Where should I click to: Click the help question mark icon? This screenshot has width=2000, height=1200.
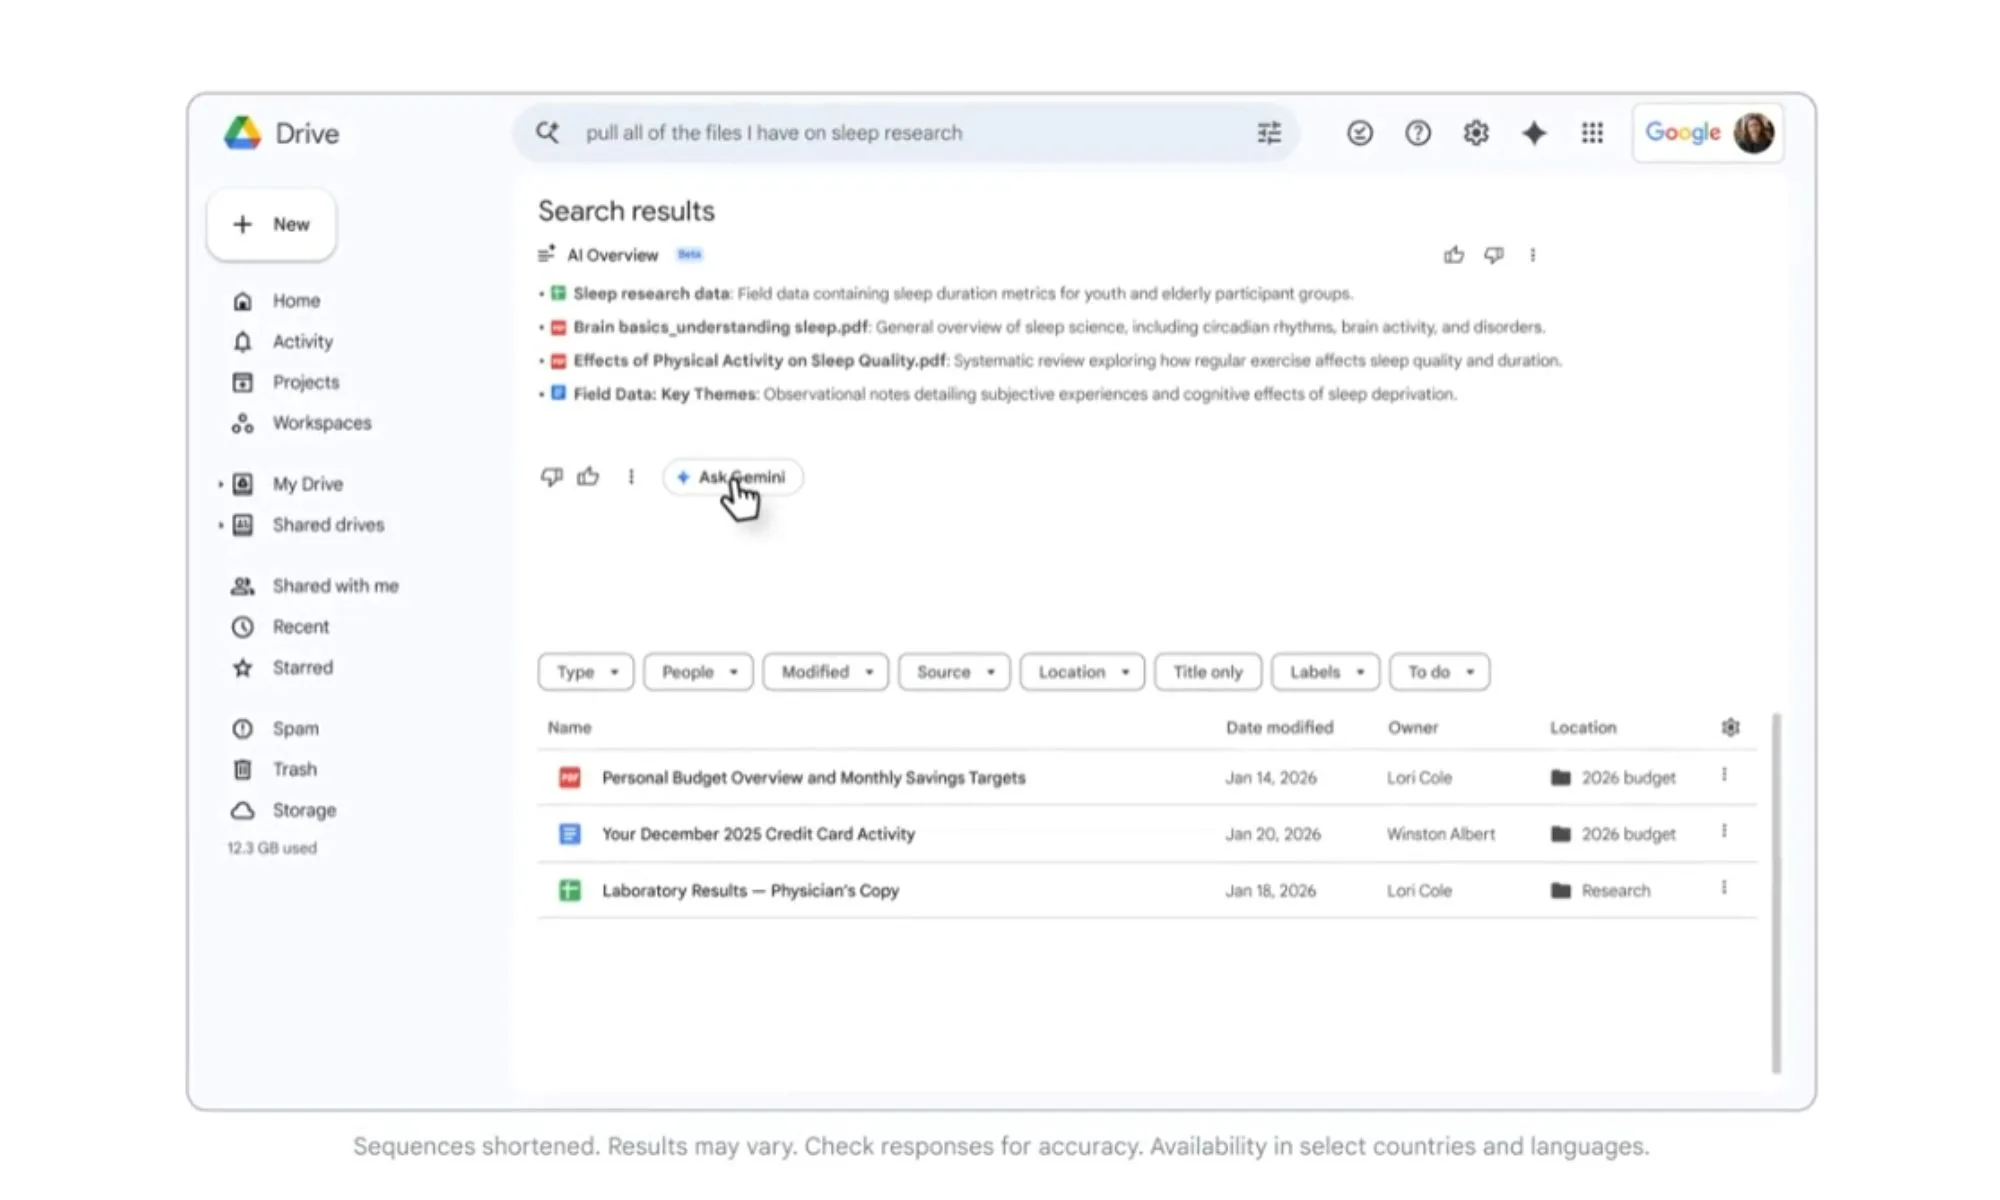pyautogui.click(x=1417, y=133)
